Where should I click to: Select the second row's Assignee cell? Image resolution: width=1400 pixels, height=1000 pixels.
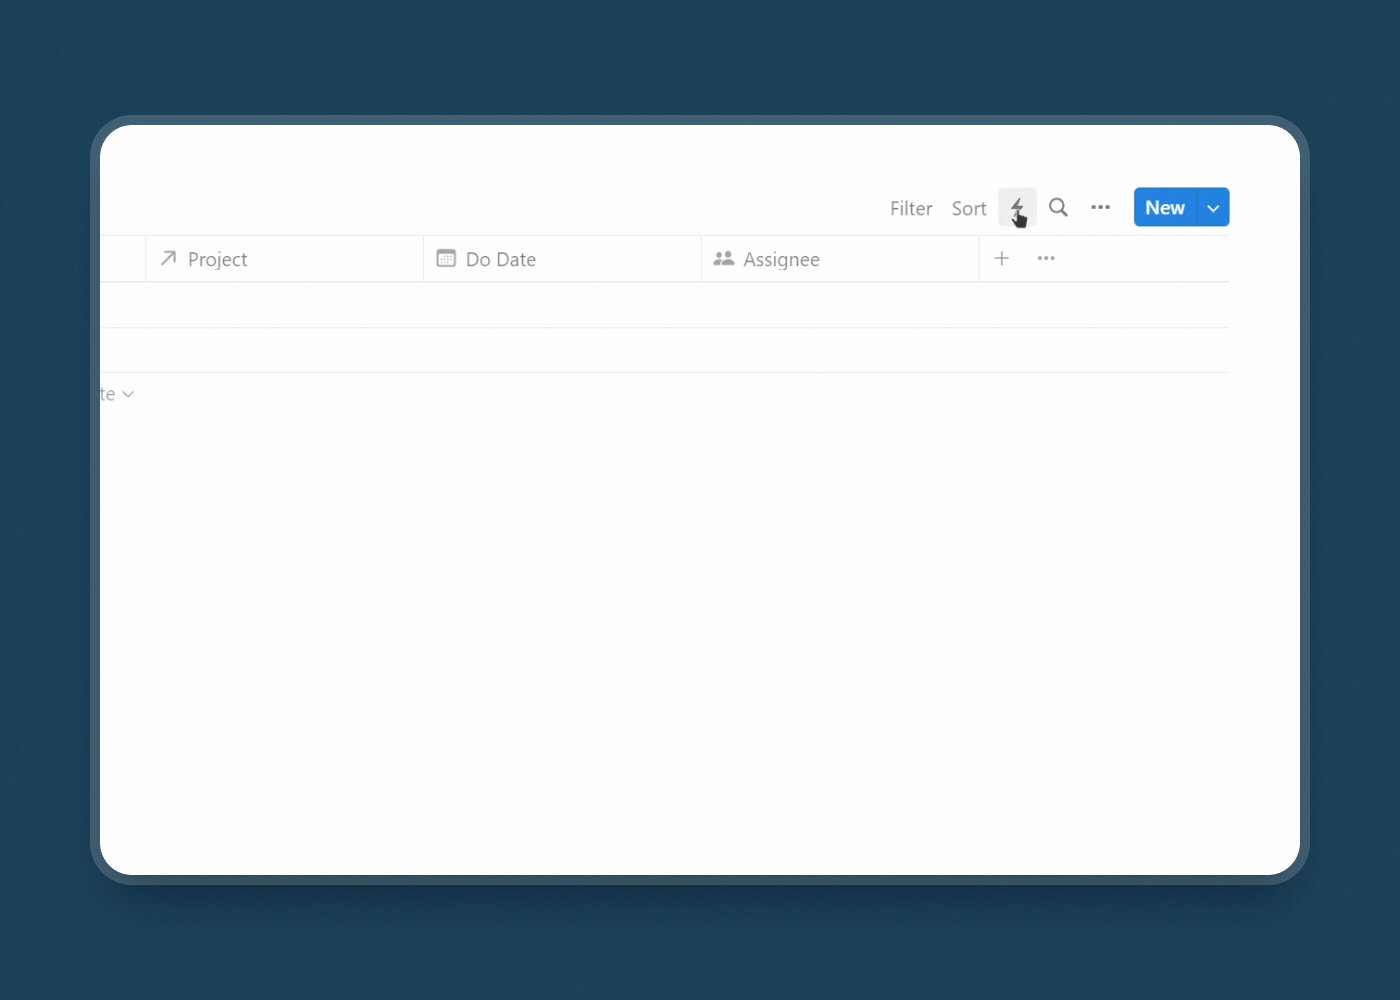[839, 350]
